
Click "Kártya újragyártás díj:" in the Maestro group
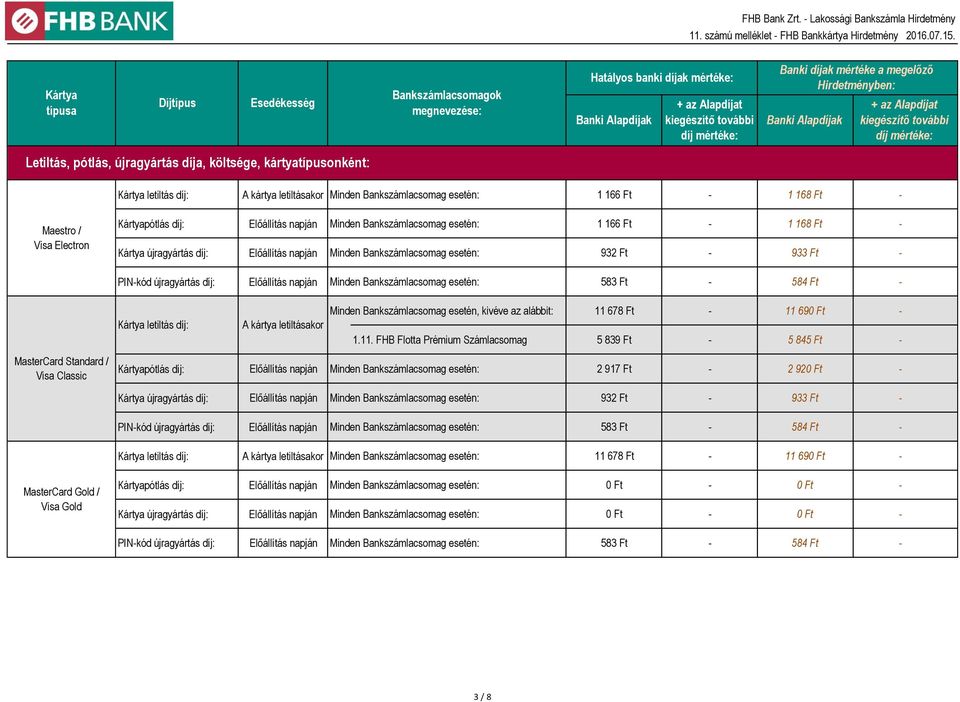click(163, 253)
